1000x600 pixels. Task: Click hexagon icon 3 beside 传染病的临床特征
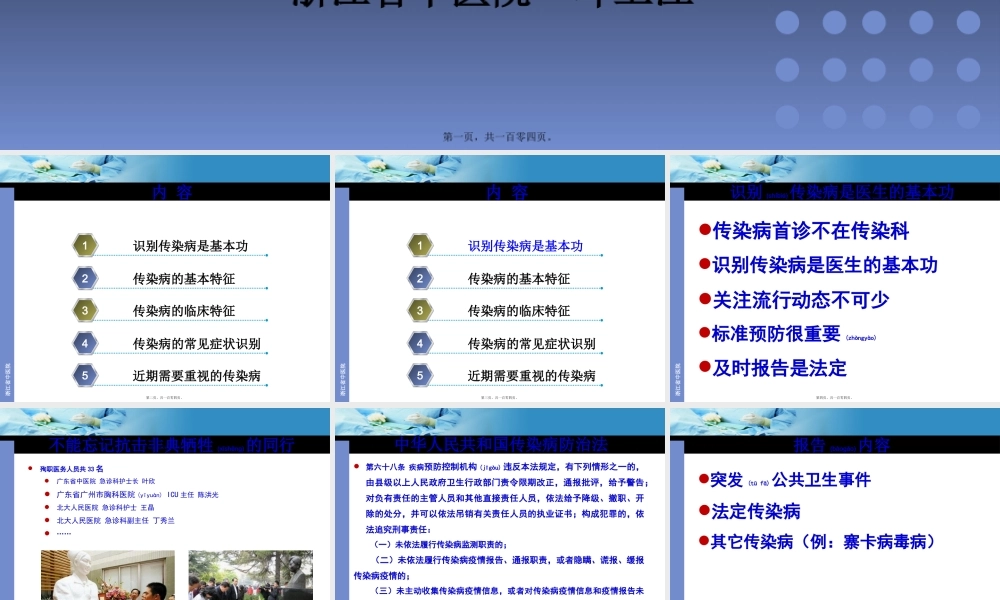coord(84,310)
